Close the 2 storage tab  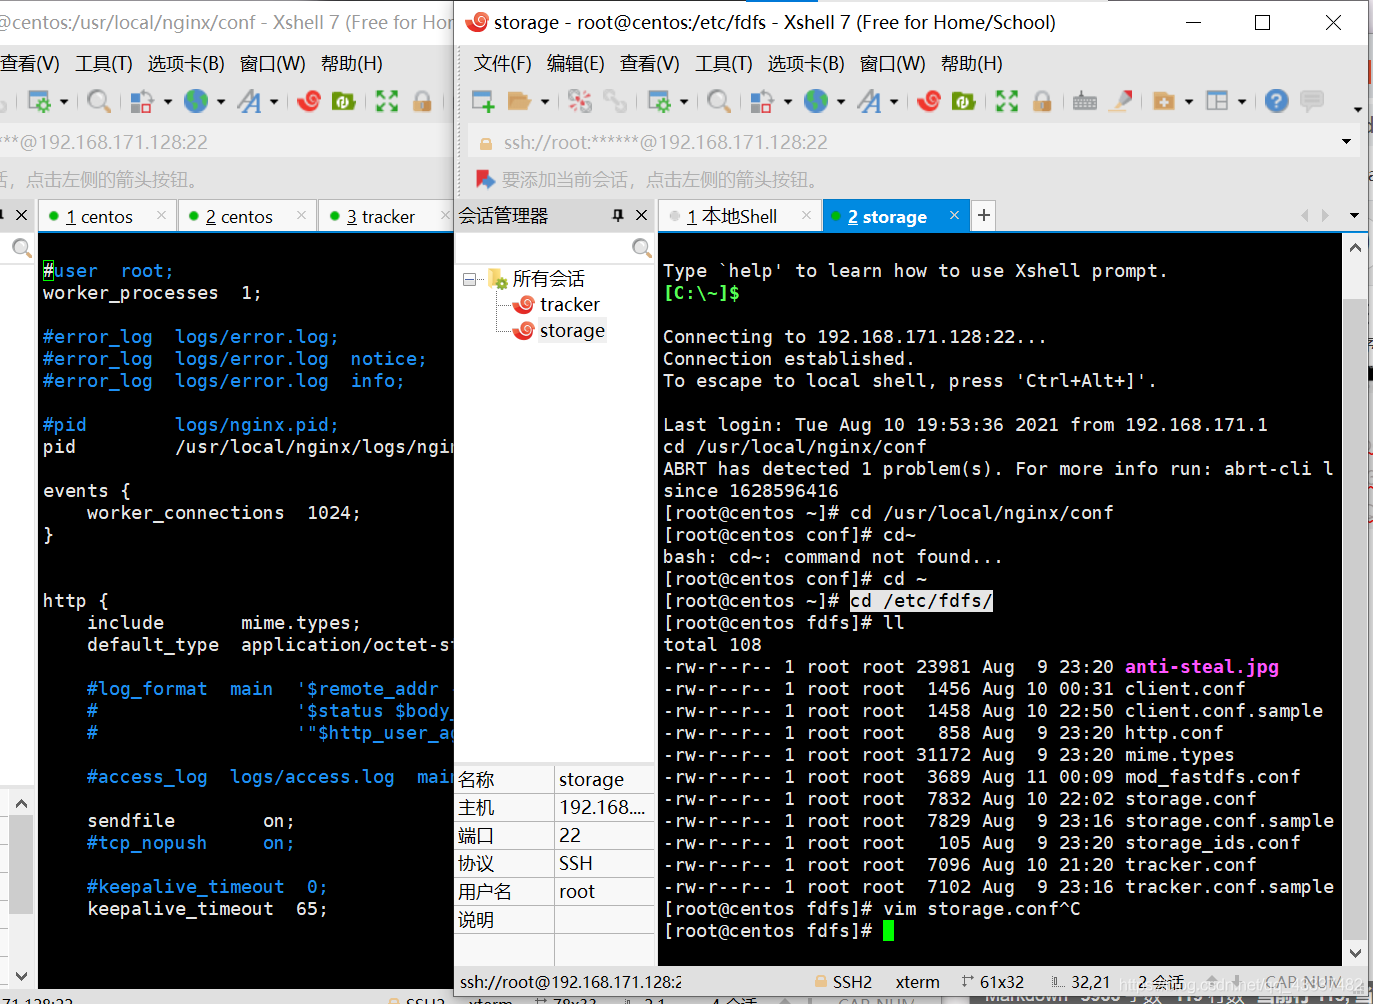[954, 215]
